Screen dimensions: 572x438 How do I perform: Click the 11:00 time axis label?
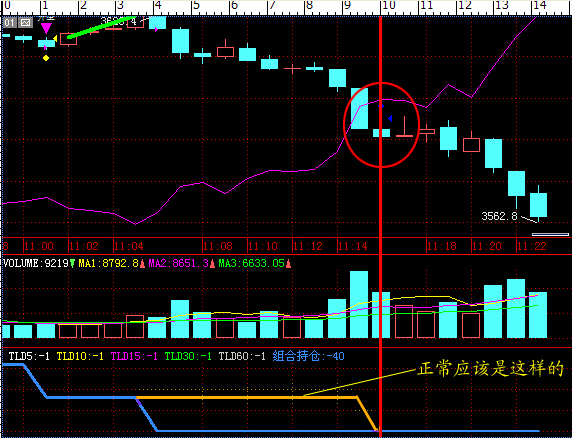pos(39,247)
